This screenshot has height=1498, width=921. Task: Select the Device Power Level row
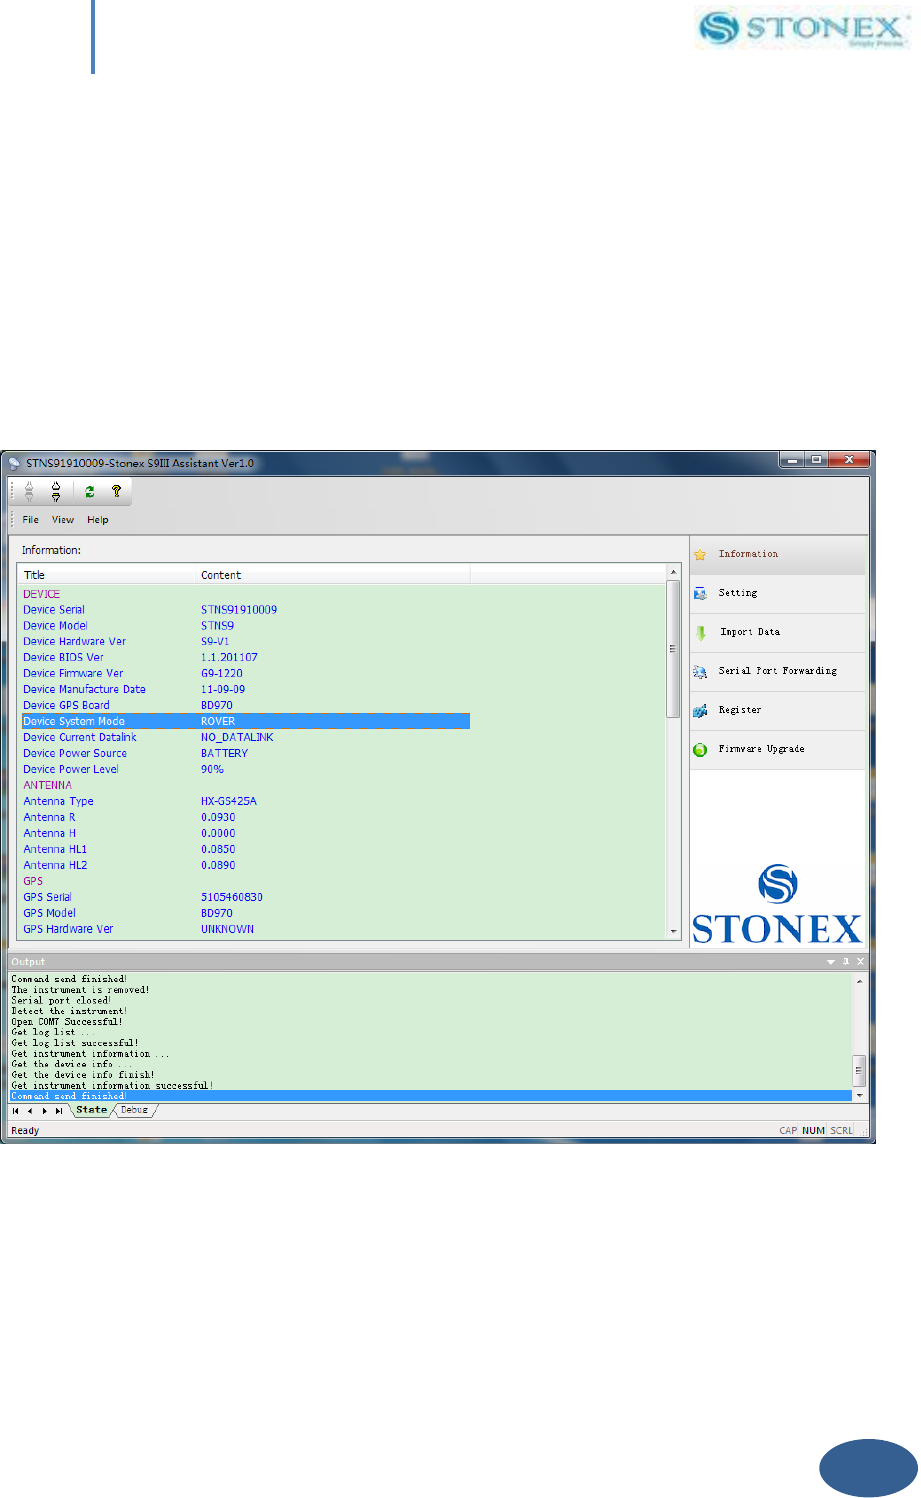coord(244,770)
